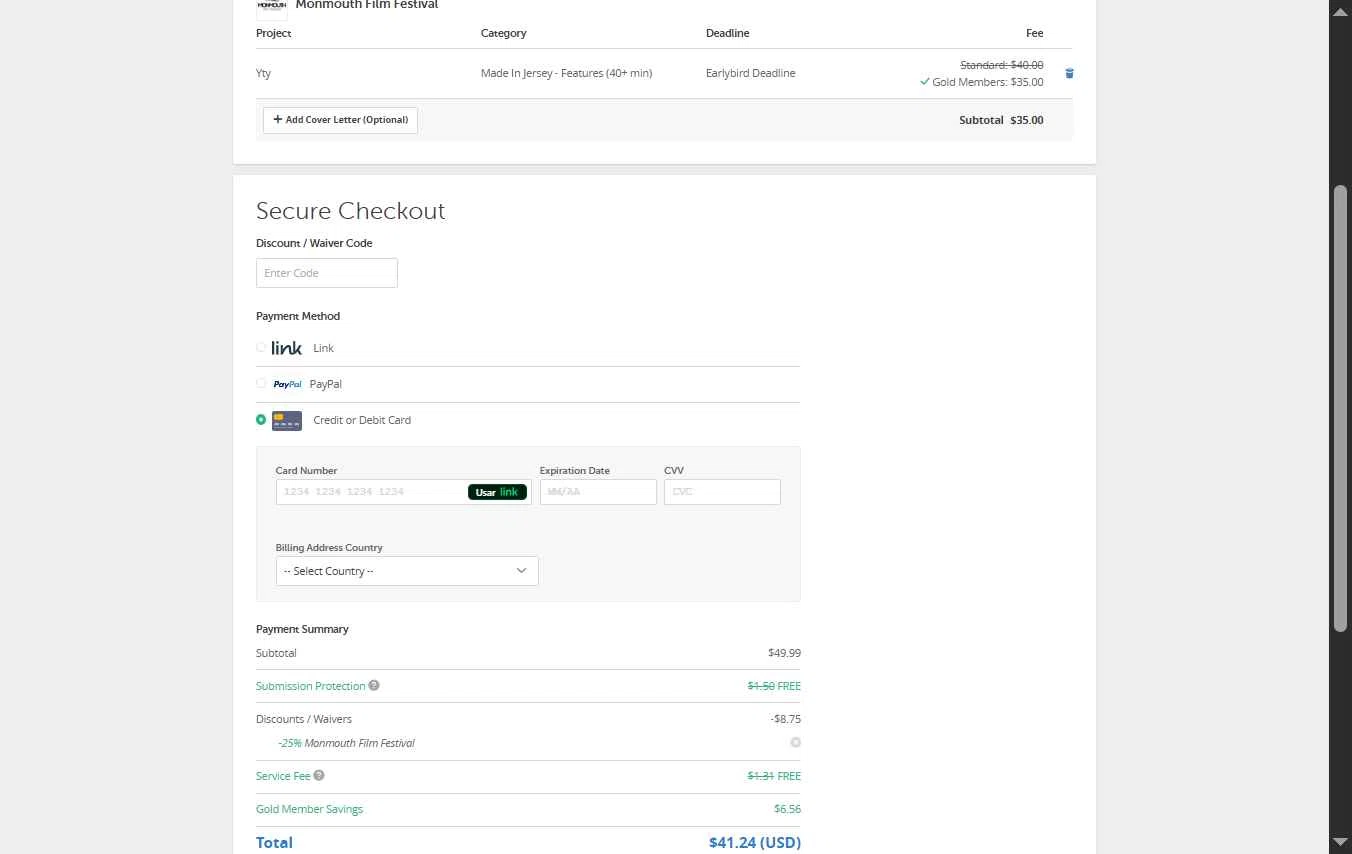Click the Link logo icon

[x=286, y=348]
